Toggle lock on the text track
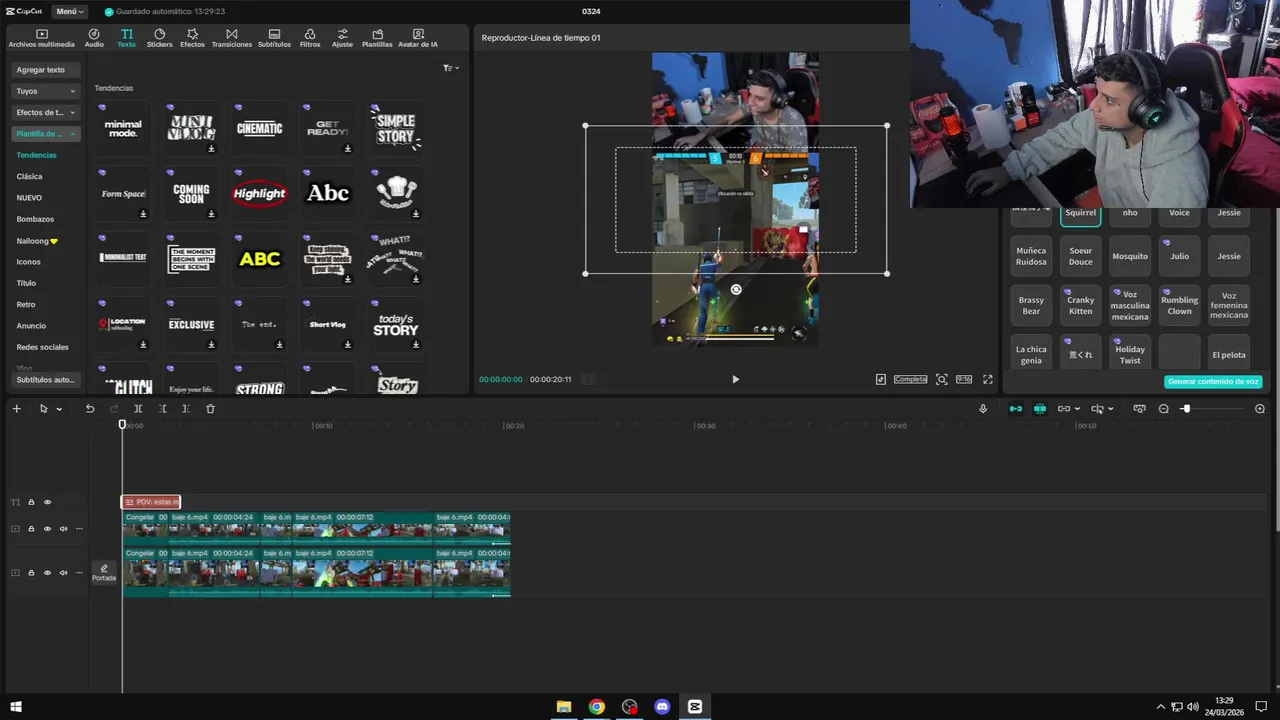Viewport: 1280px width, 720px height. coord(31,502)
